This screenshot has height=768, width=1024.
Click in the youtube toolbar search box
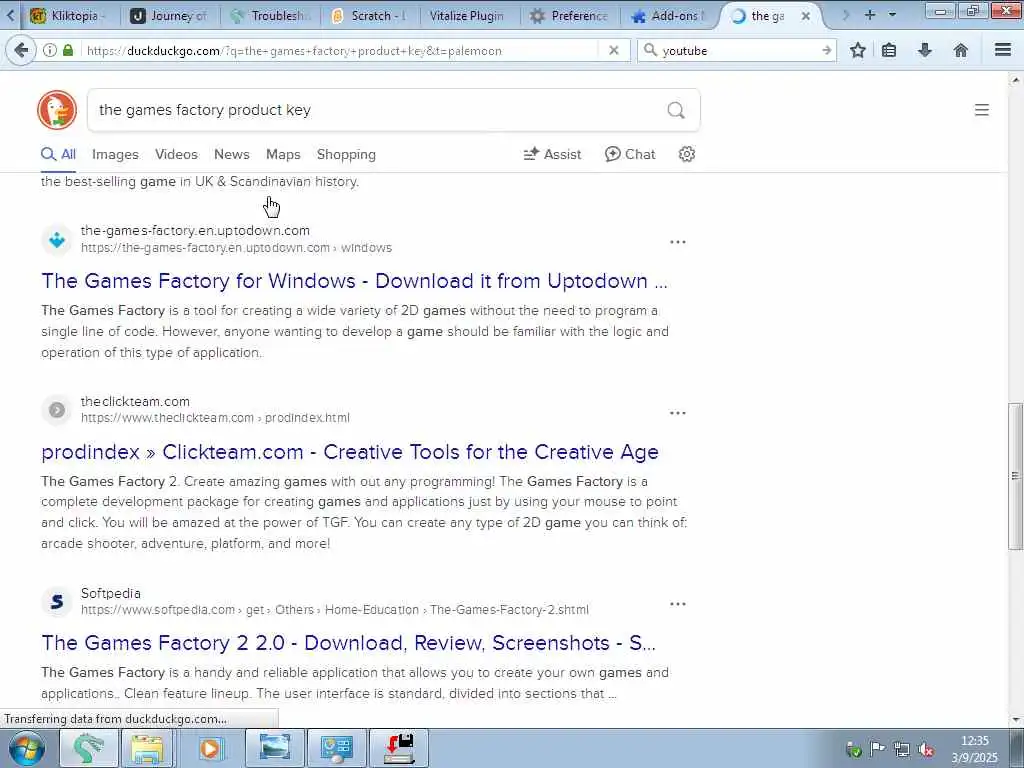tap(738, 50)
